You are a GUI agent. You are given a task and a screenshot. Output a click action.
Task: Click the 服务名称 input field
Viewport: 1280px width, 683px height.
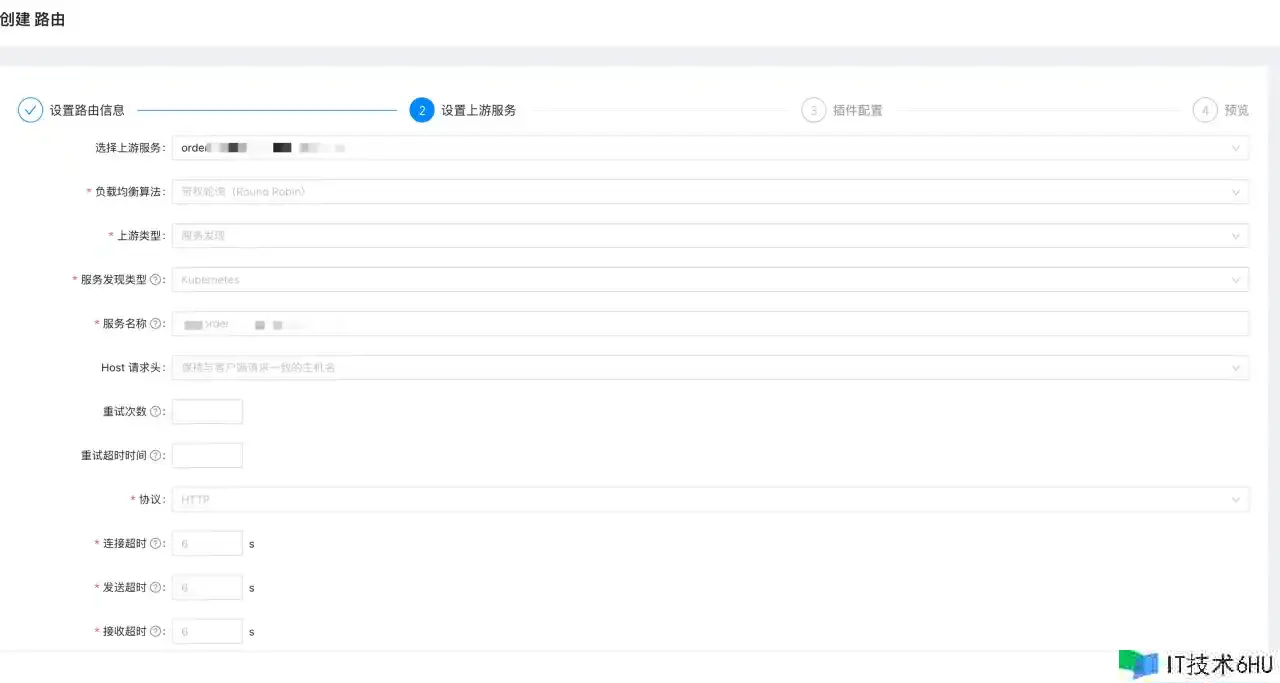tap(710, 324)
